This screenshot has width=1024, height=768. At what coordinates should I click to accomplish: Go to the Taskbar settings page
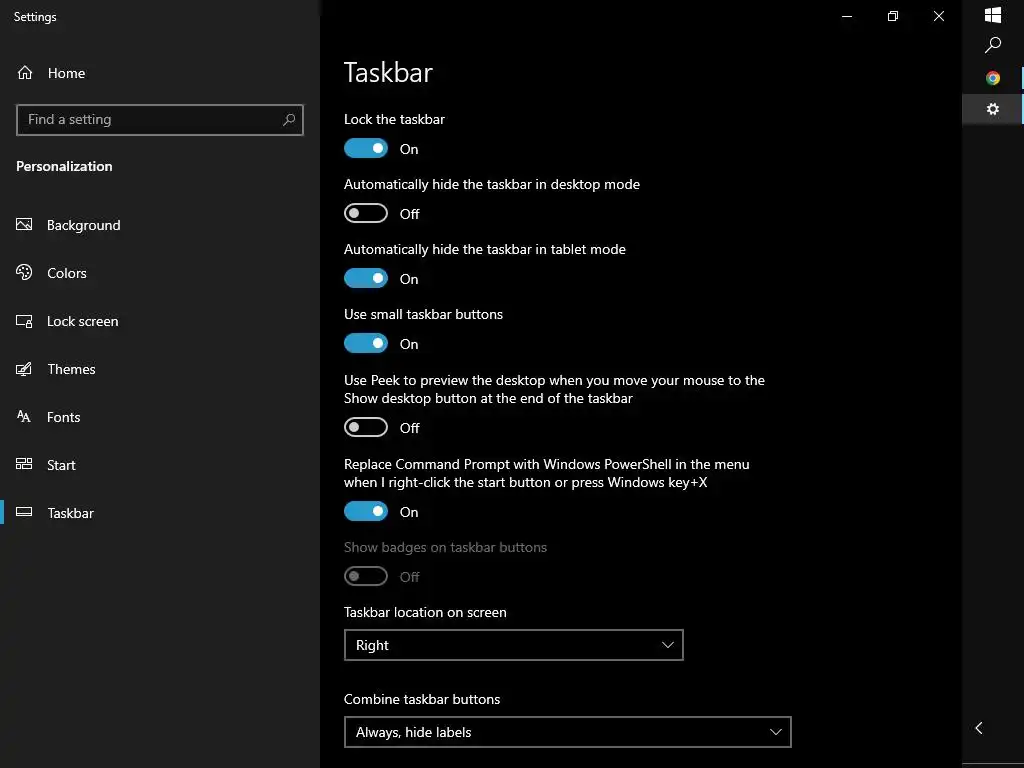point(70,513)
